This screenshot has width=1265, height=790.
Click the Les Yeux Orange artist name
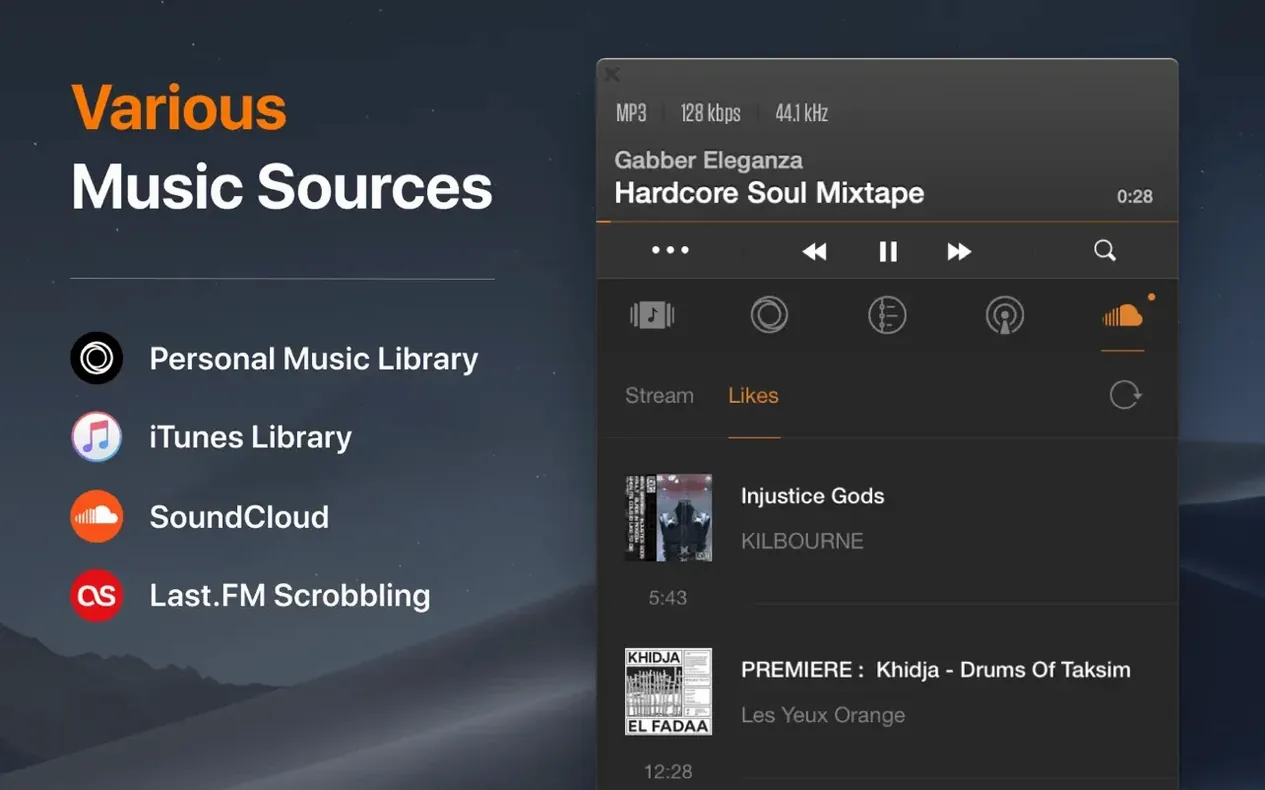823,715
